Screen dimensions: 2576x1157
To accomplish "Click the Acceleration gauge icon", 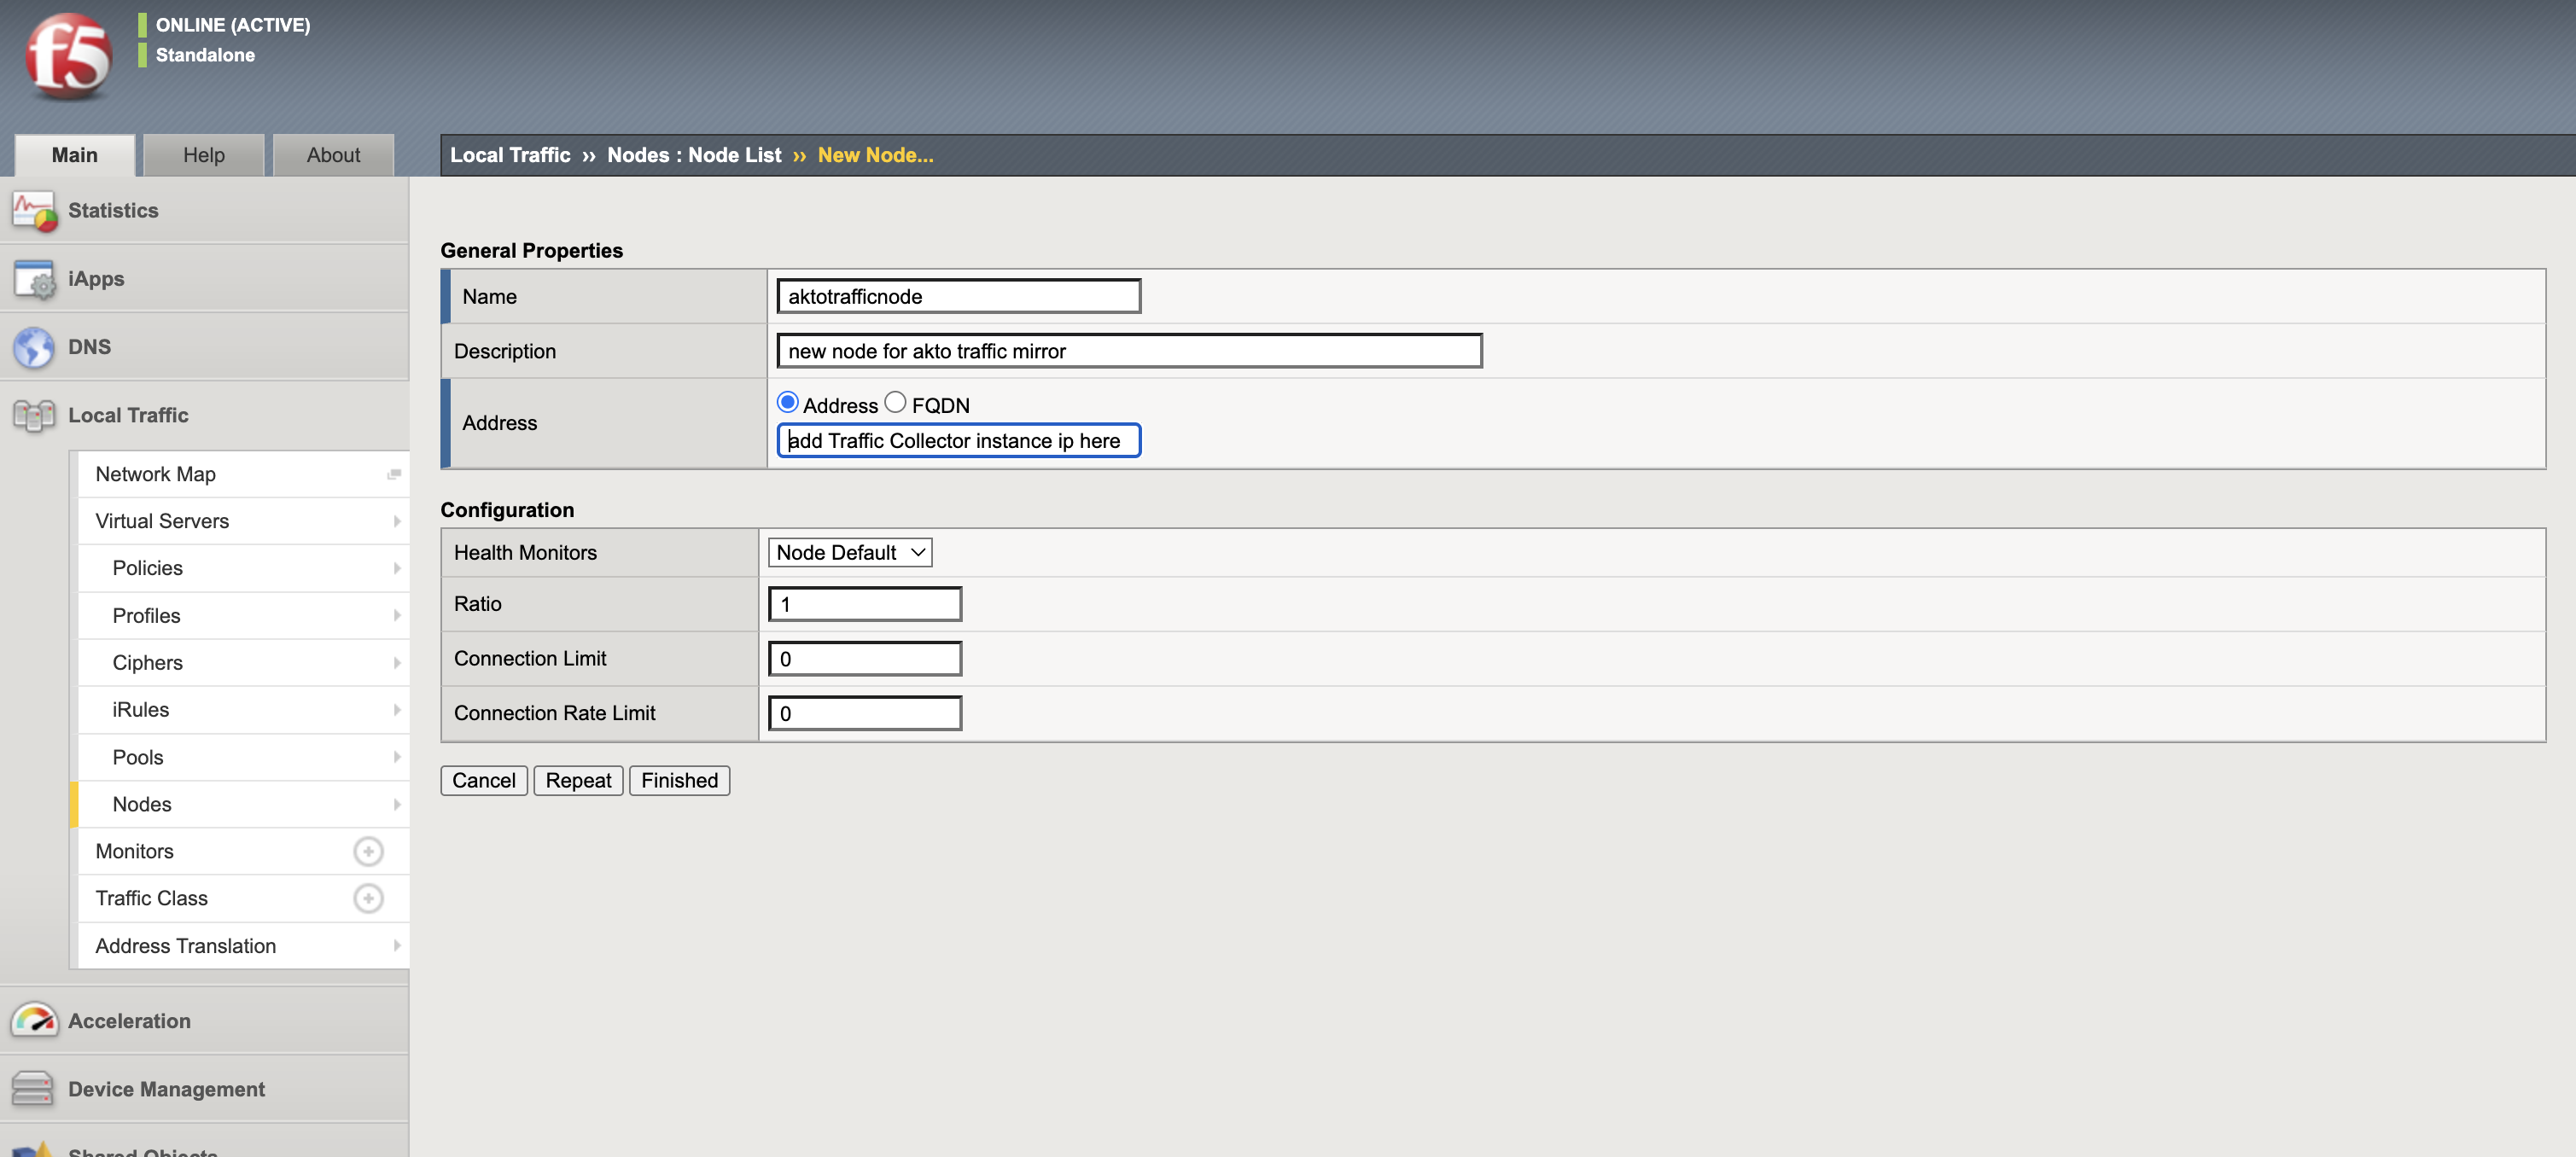I will pyautogui.click(x=34, y=1021).
